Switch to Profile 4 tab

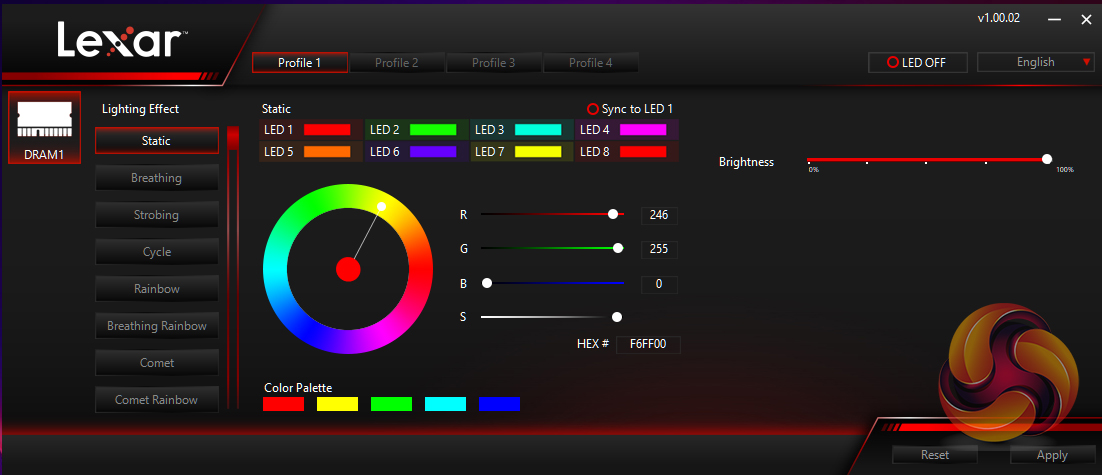(590, 63)
